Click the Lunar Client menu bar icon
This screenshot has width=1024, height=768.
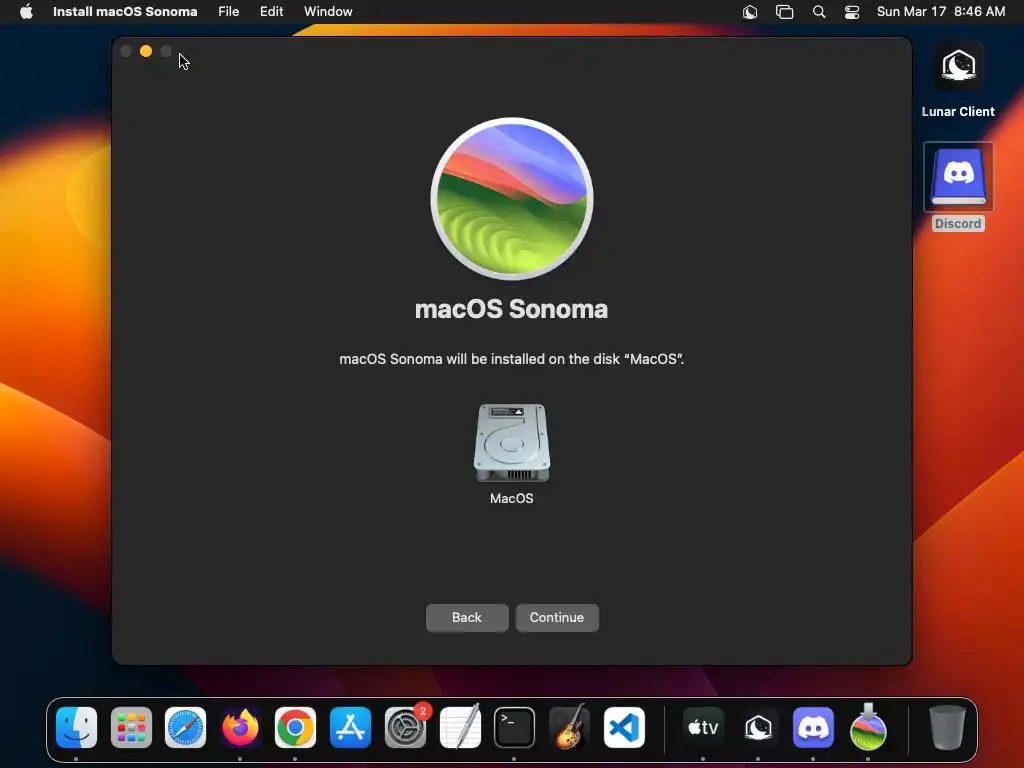click(750, 12)
